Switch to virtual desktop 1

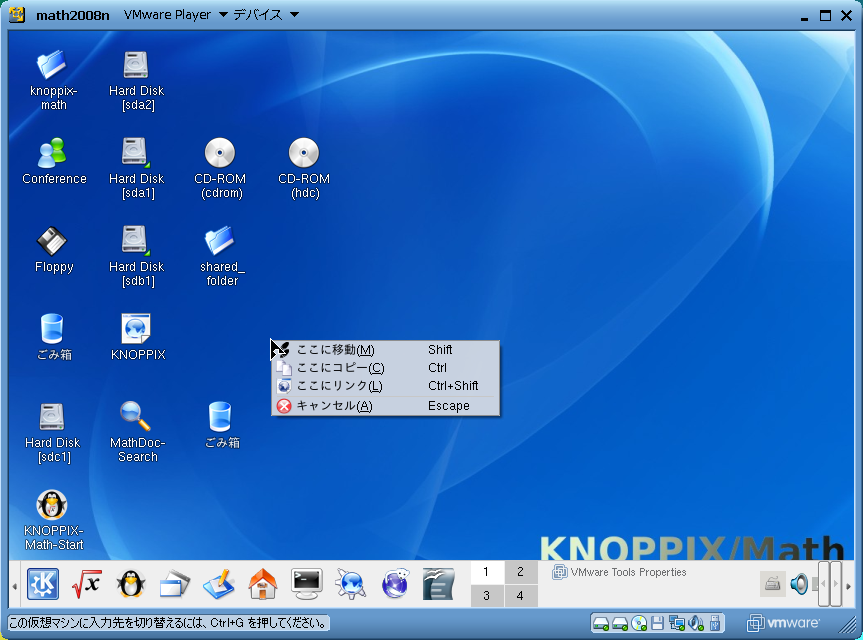[x=487, y=572]
